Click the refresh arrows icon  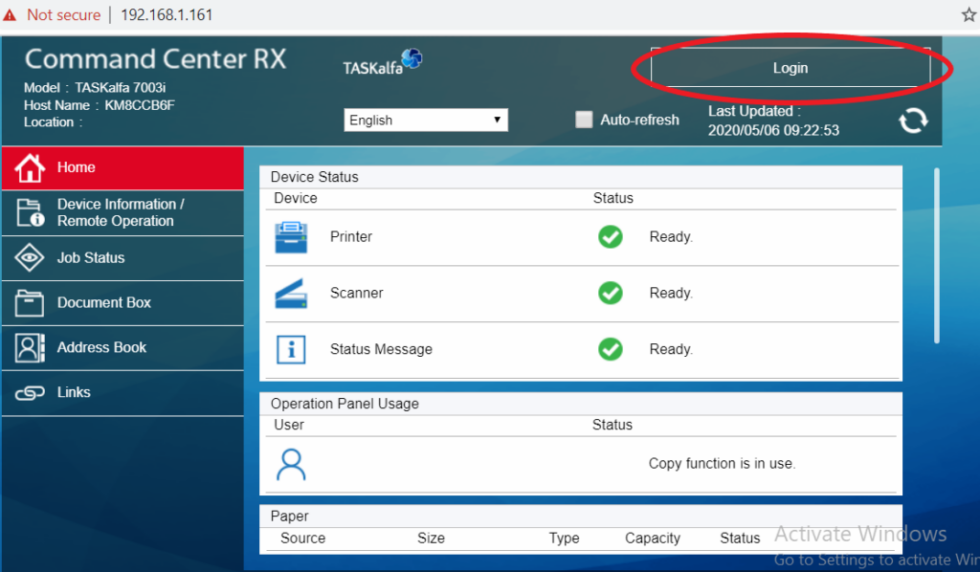click(912, 121)
